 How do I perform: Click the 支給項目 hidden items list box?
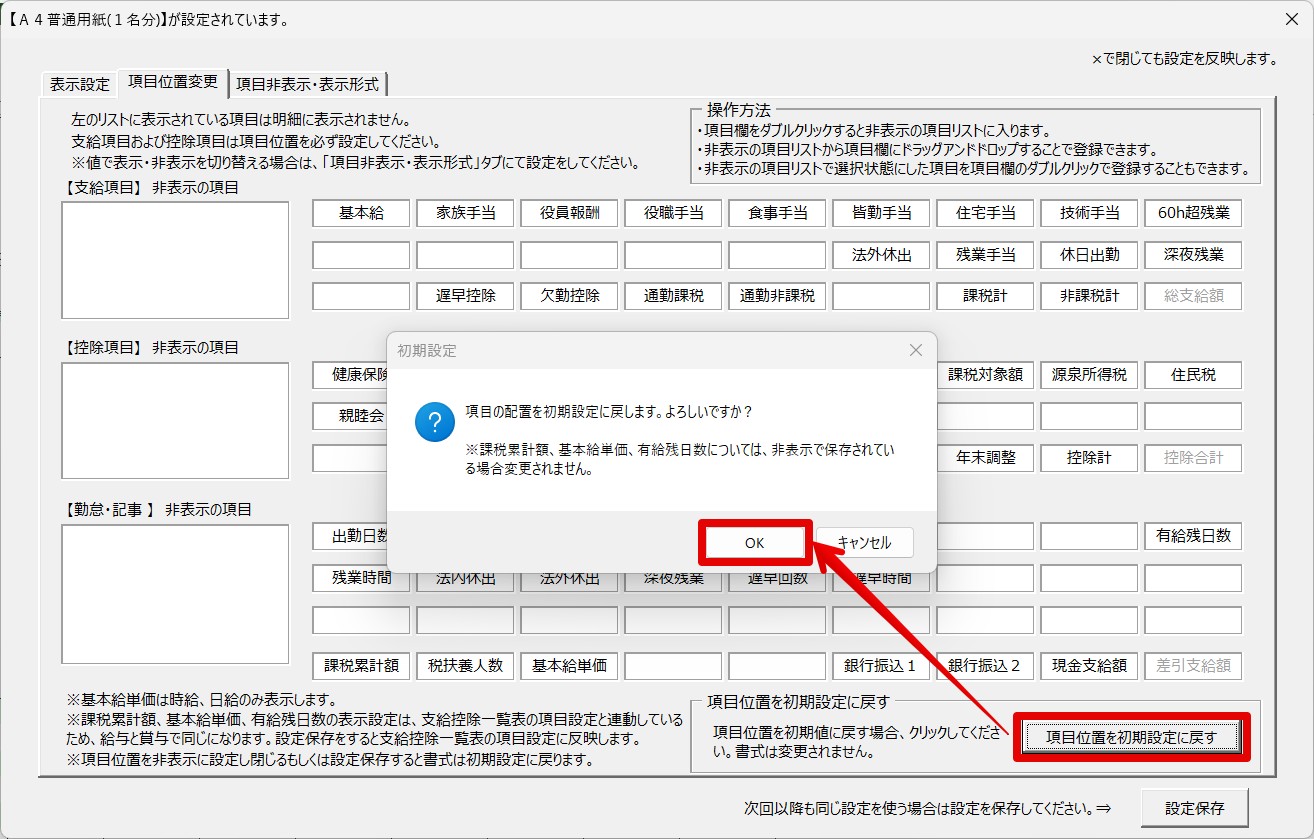pyautogui.click(x=175, y=260)
